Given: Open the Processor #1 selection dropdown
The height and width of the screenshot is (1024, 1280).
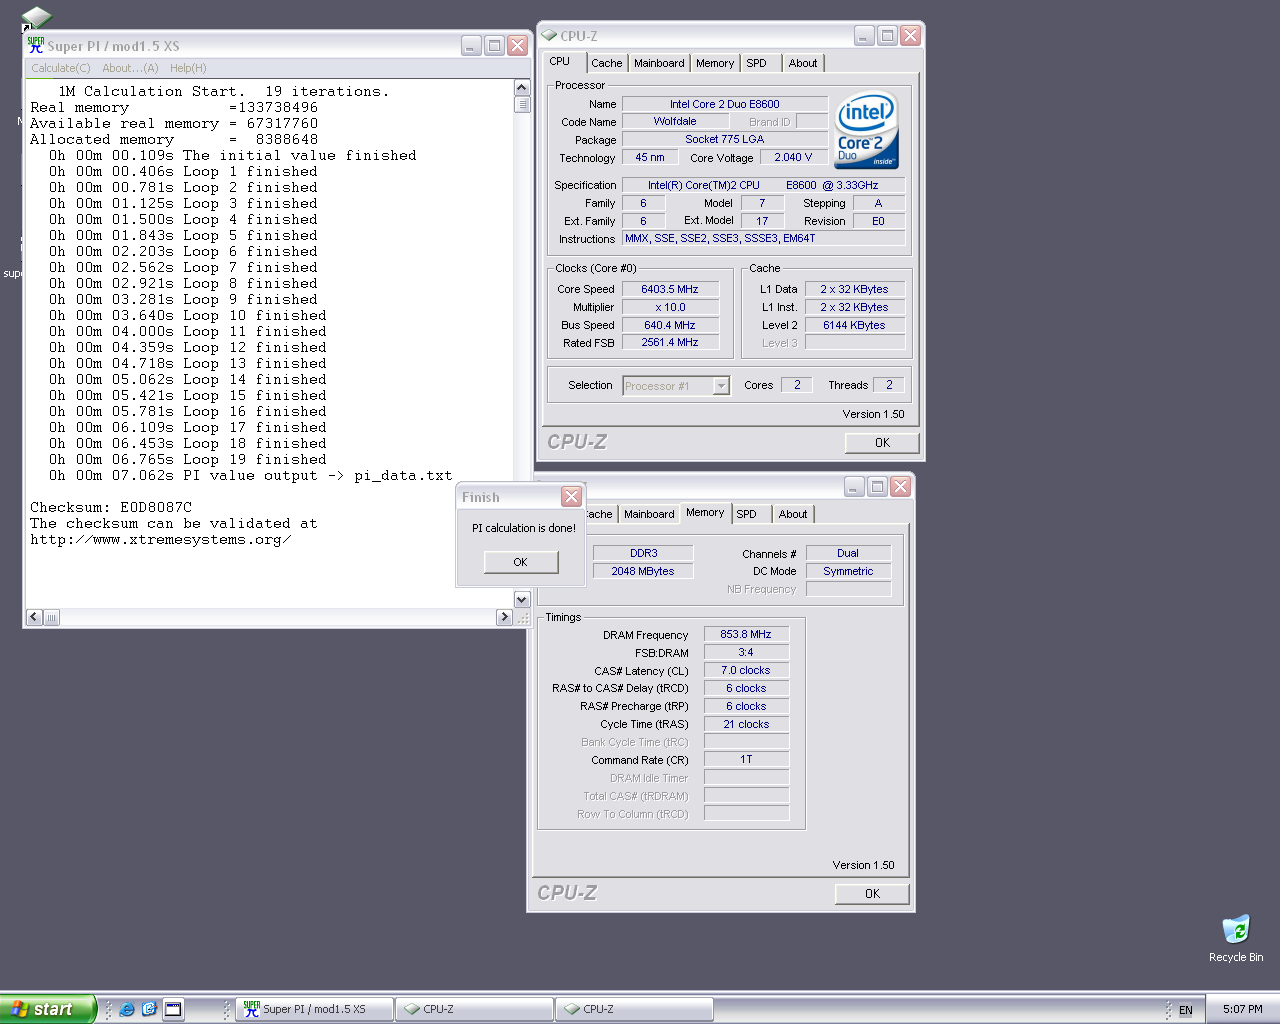Looking at the screenshot, I should 721,386.
